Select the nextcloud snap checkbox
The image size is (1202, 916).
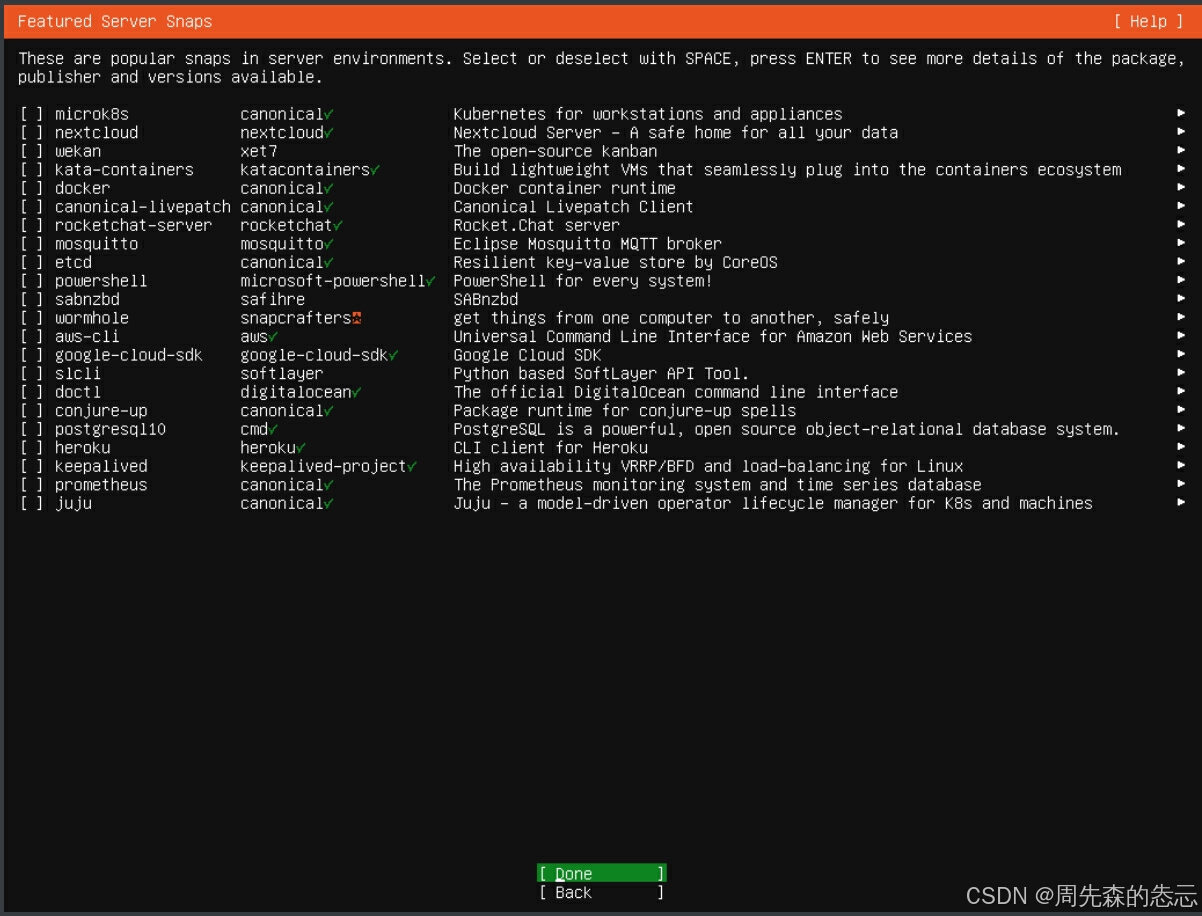point(32,132)
